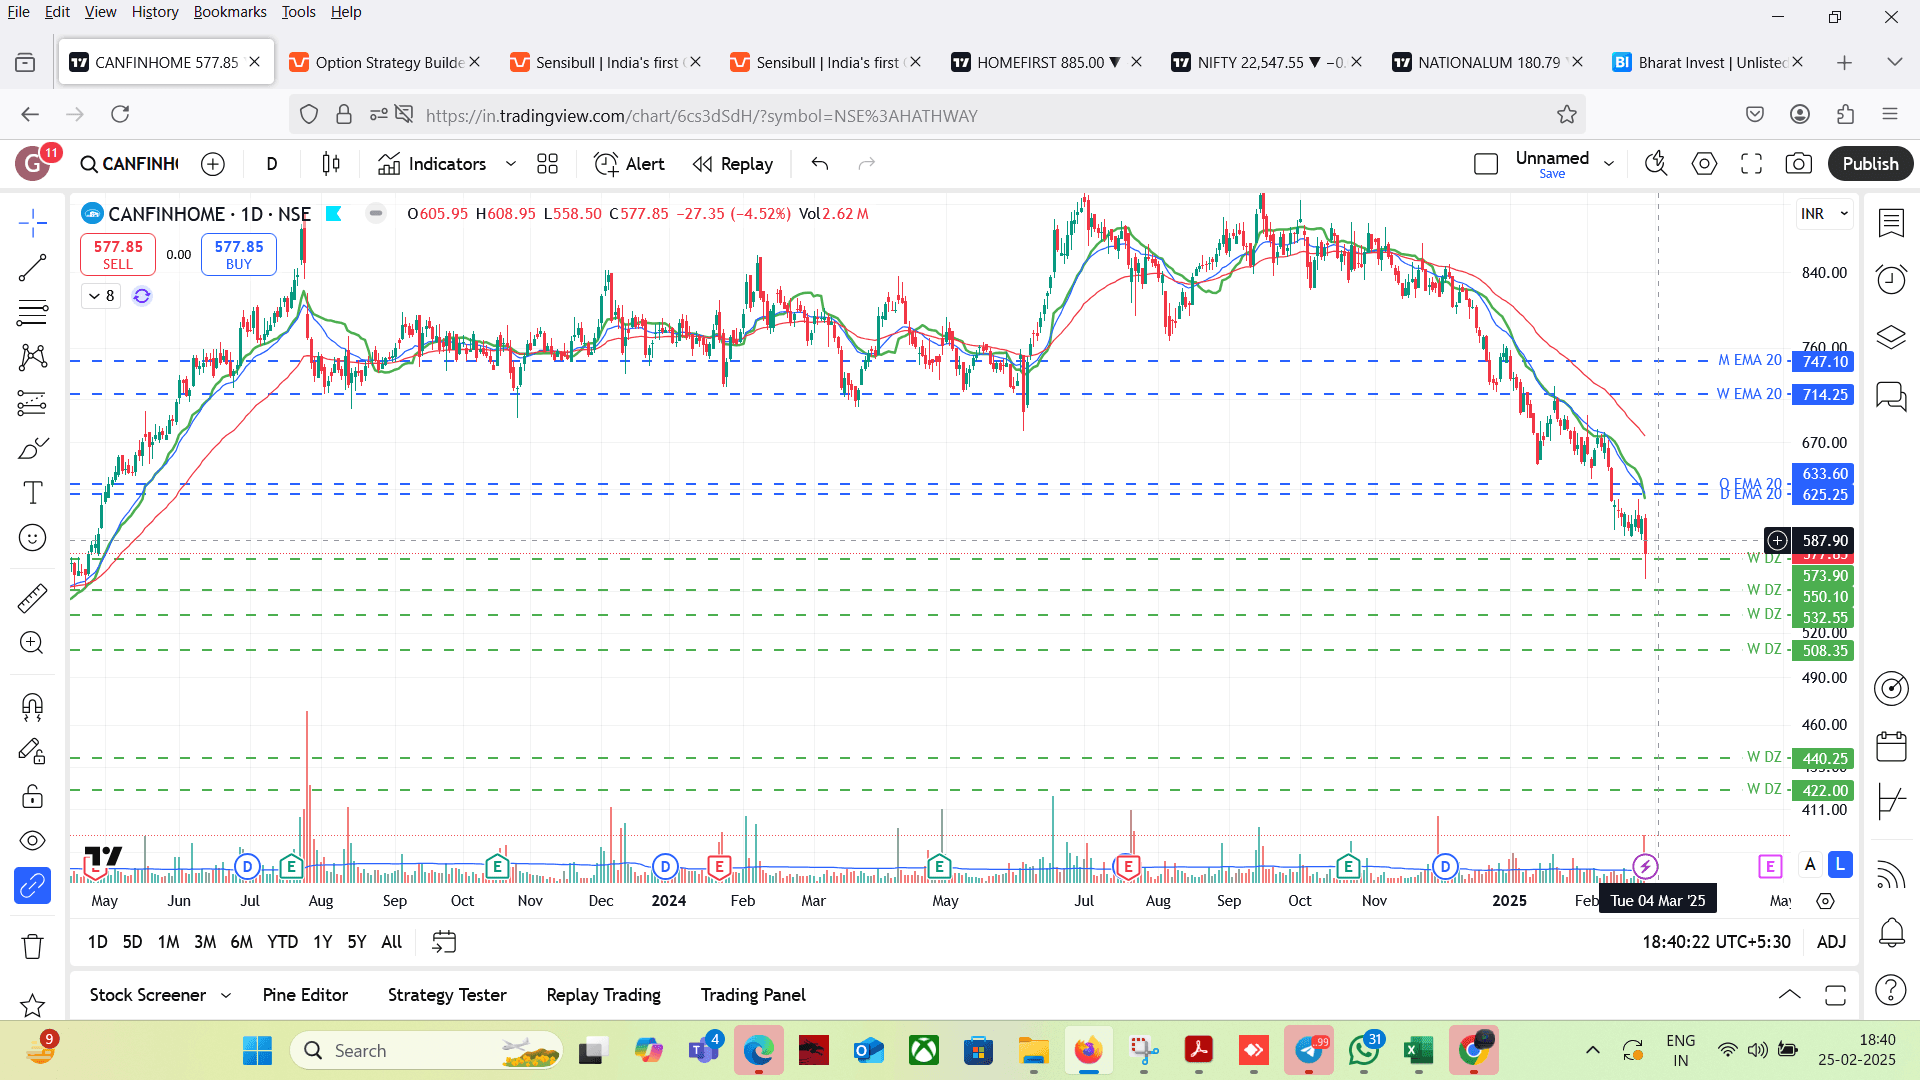This screenshot has width=1920, height=1080.
Task: Open quick search lightning icon
Action: (x=1656, y=164)
